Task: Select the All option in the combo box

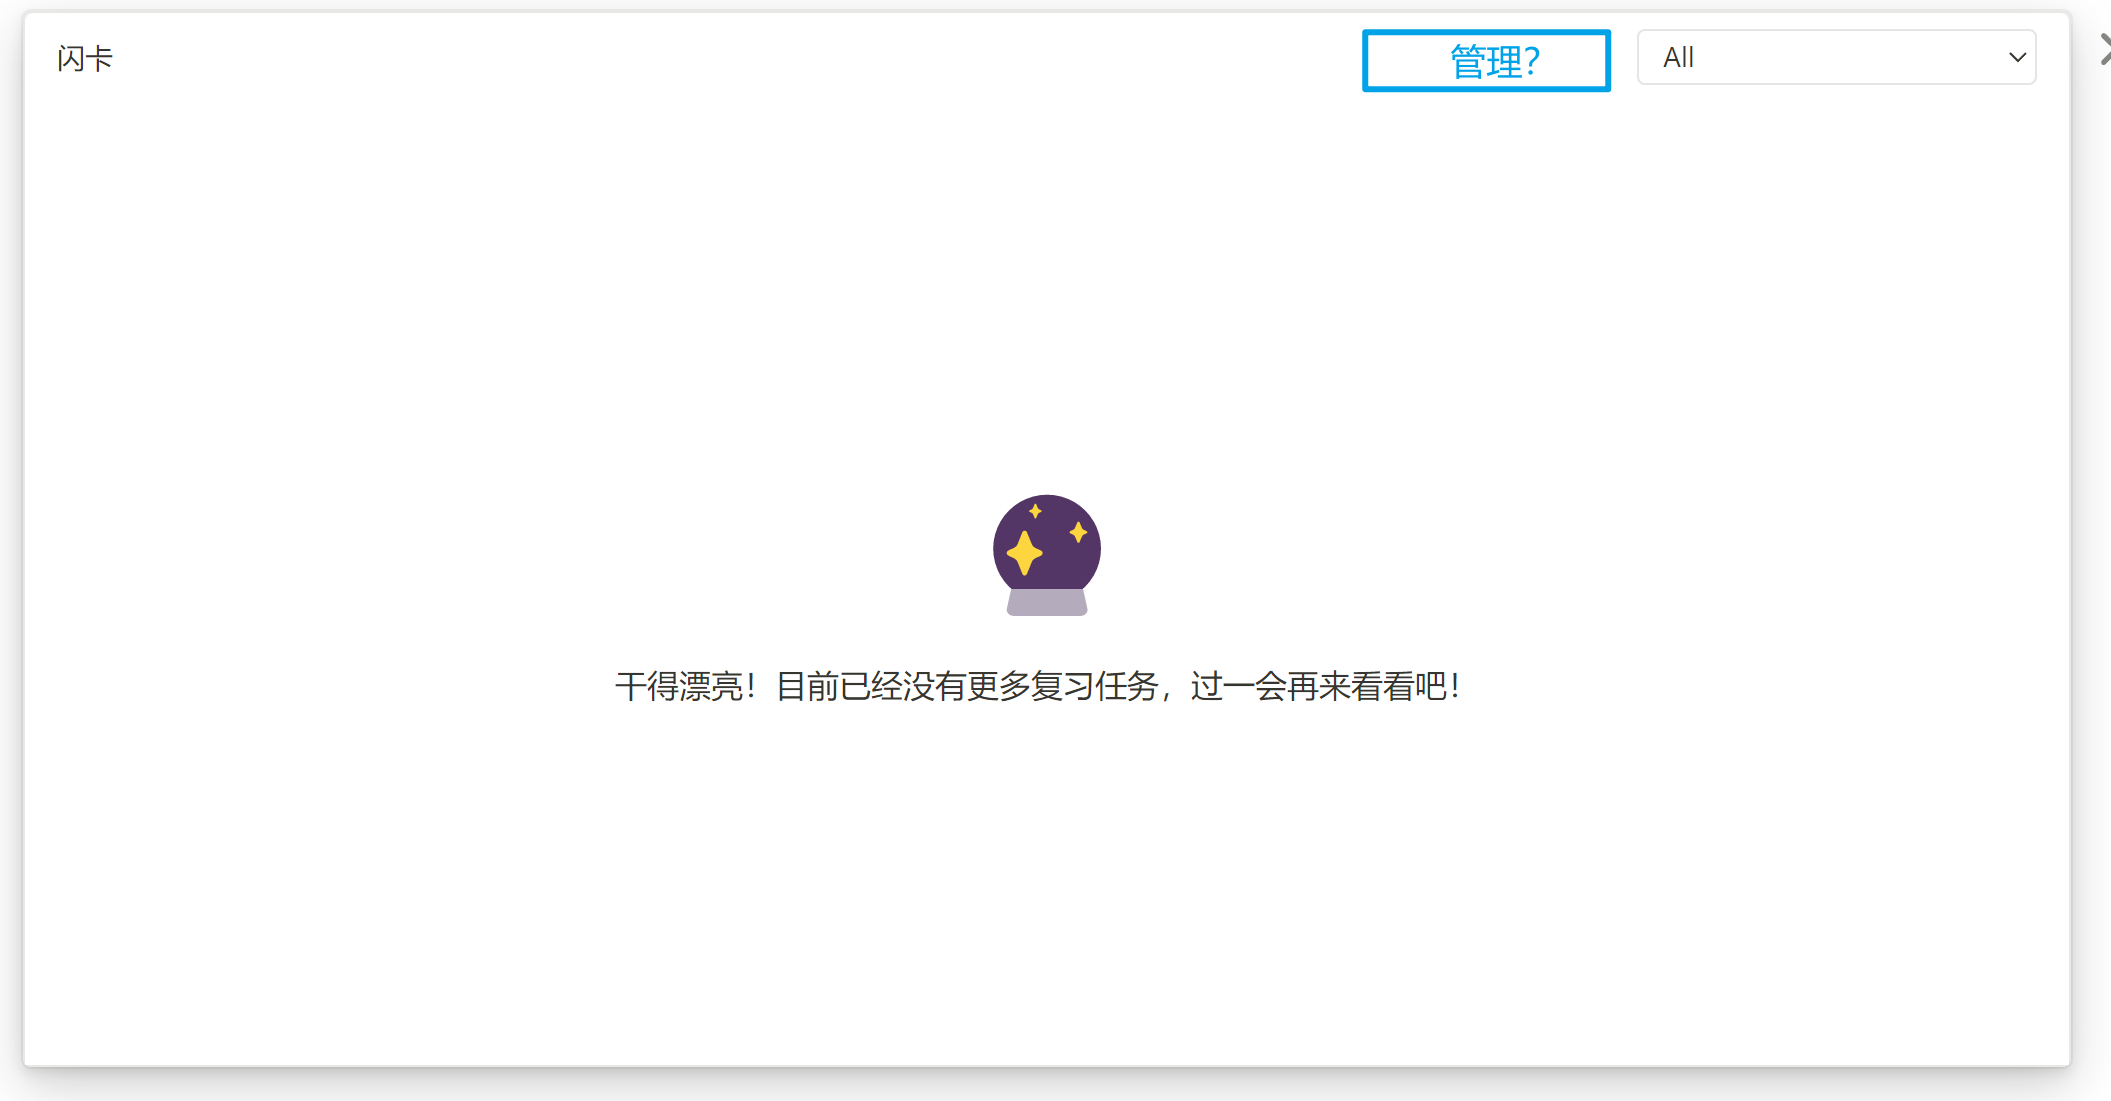Action: [x=1678, y=57]
